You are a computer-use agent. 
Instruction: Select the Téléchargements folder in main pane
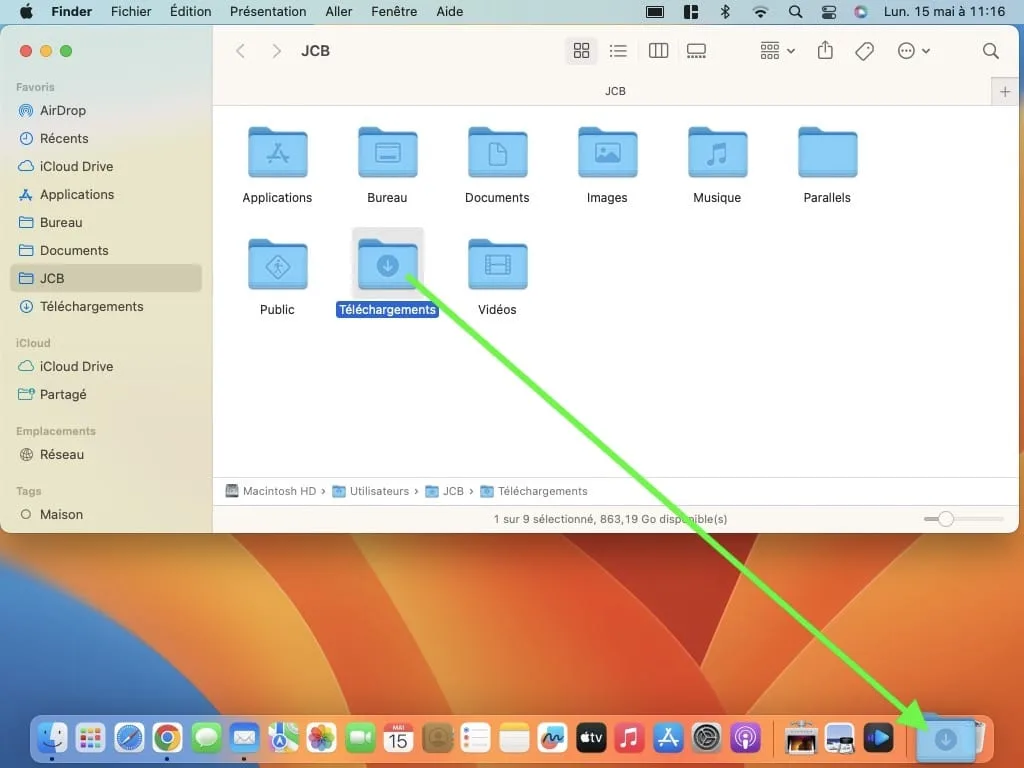coord(387,264)
